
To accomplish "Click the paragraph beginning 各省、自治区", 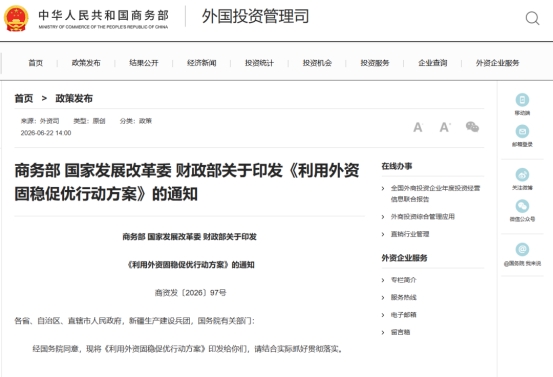I will [x=134, y=321].
